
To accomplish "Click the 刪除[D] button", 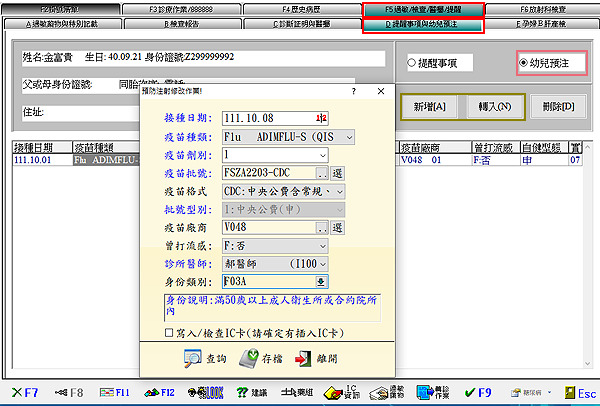I will [x=558, y=106].
